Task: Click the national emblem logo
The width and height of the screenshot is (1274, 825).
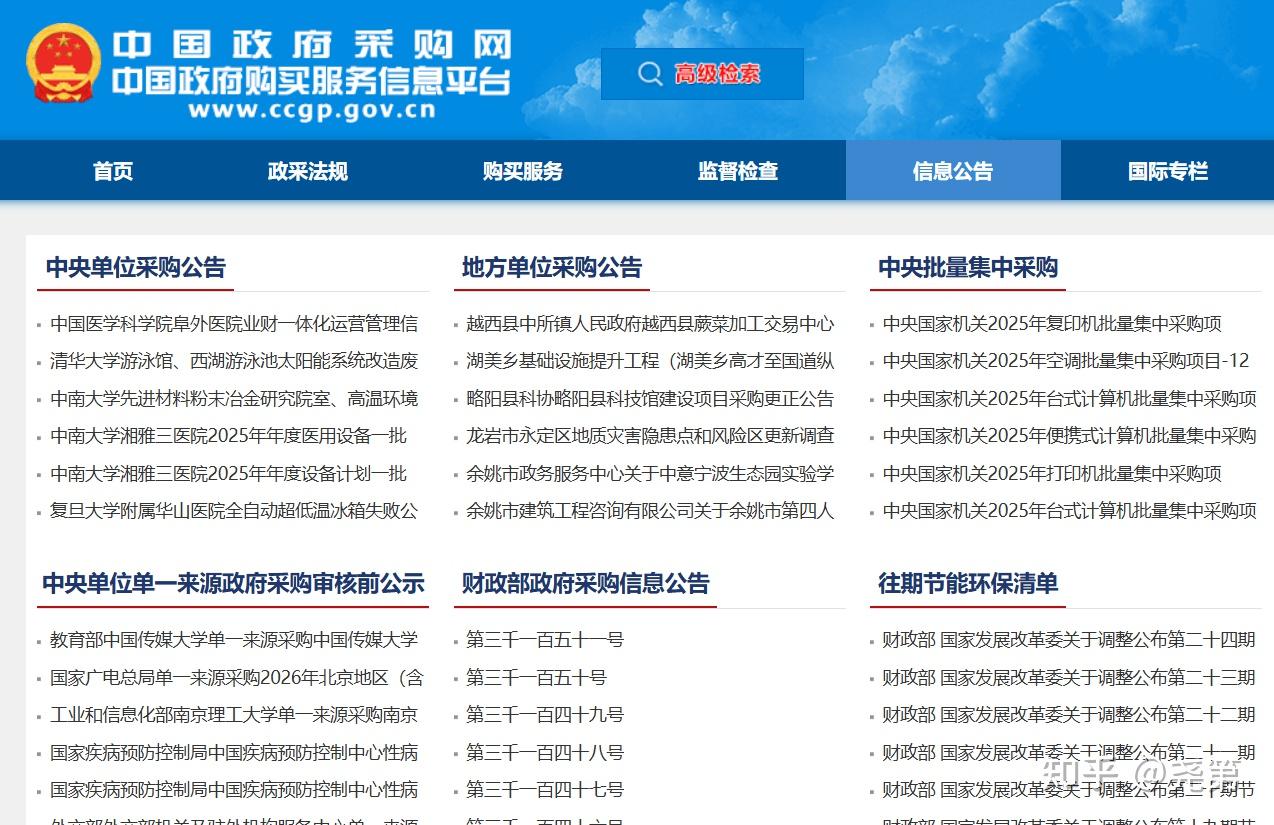Action: click(64, 63)
